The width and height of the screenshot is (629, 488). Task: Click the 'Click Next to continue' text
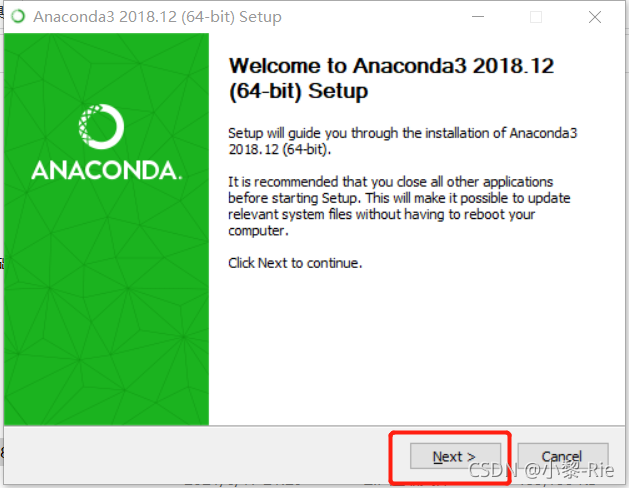tap(295, 263)
